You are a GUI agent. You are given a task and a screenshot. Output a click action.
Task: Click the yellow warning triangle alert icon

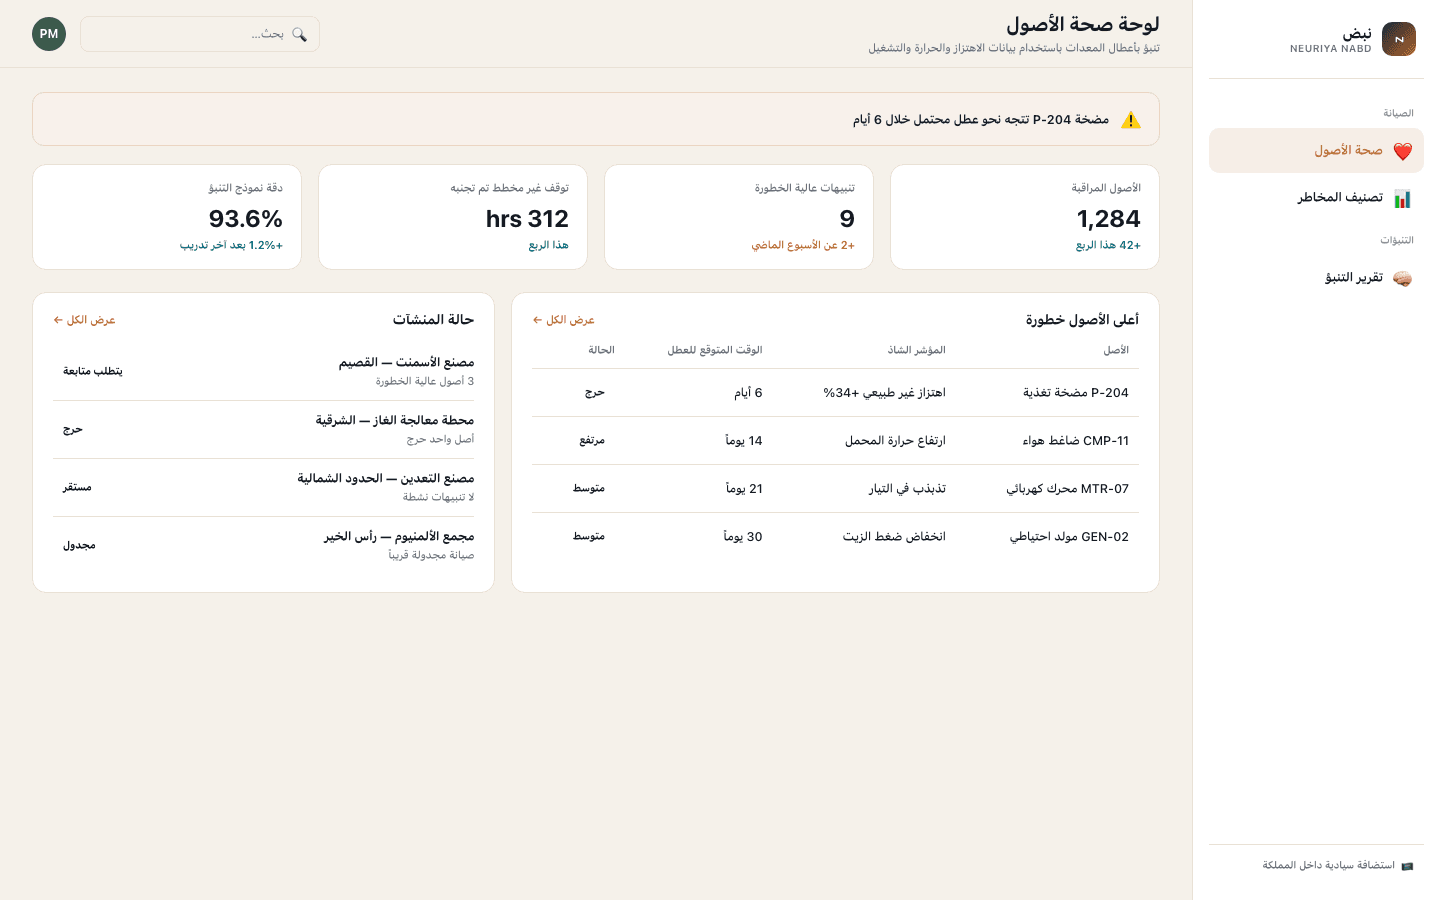pos(1131,120)
